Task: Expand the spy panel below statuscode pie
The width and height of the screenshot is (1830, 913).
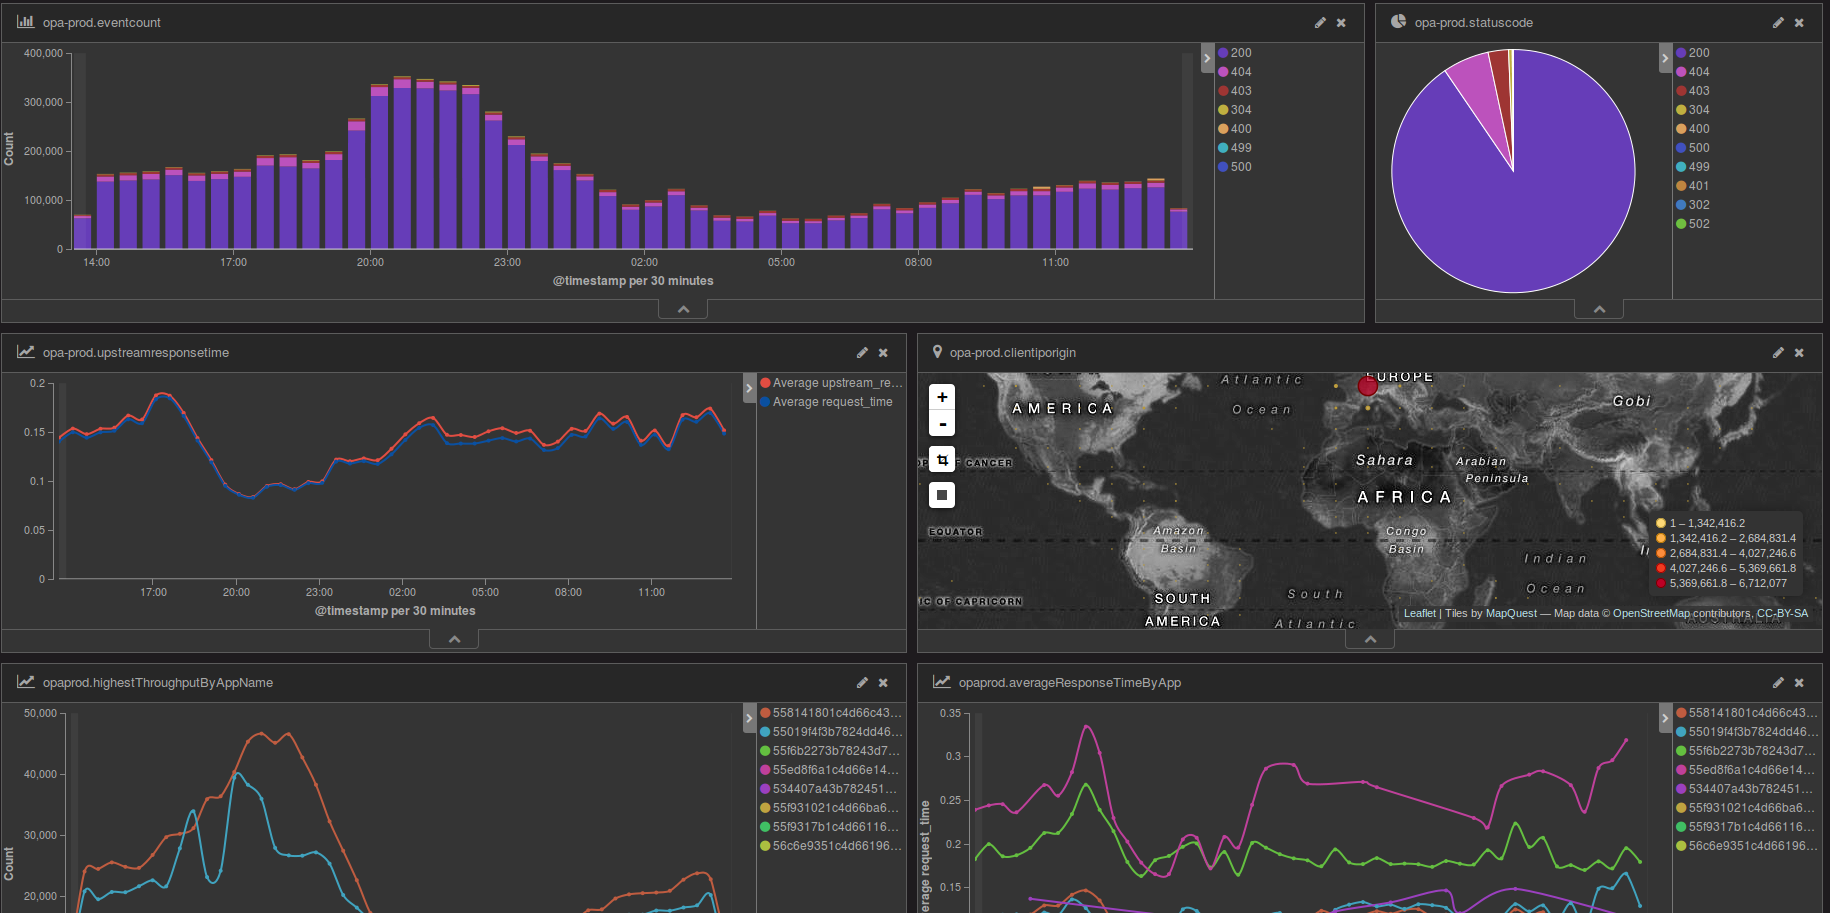Action: coord(1599,309)
